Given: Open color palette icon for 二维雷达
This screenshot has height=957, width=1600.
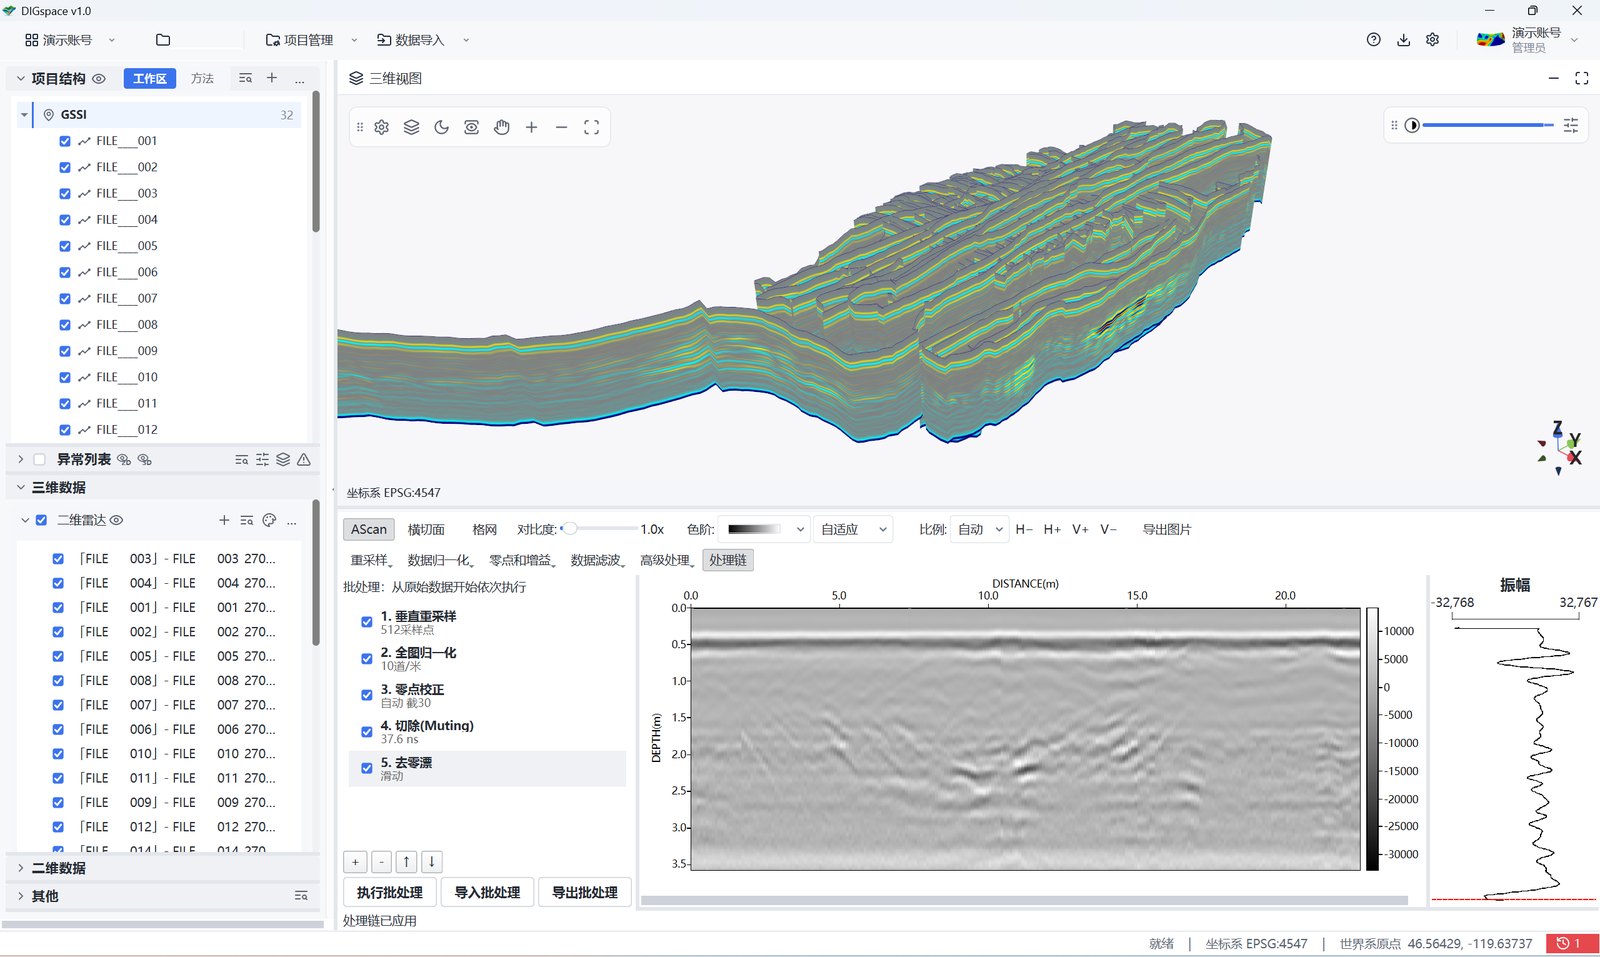Looking at the screenshot, I should point(269,520).
